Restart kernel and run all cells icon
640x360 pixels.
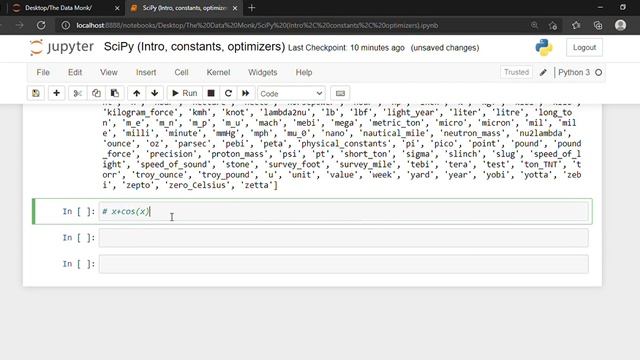(x=246, y=93)
